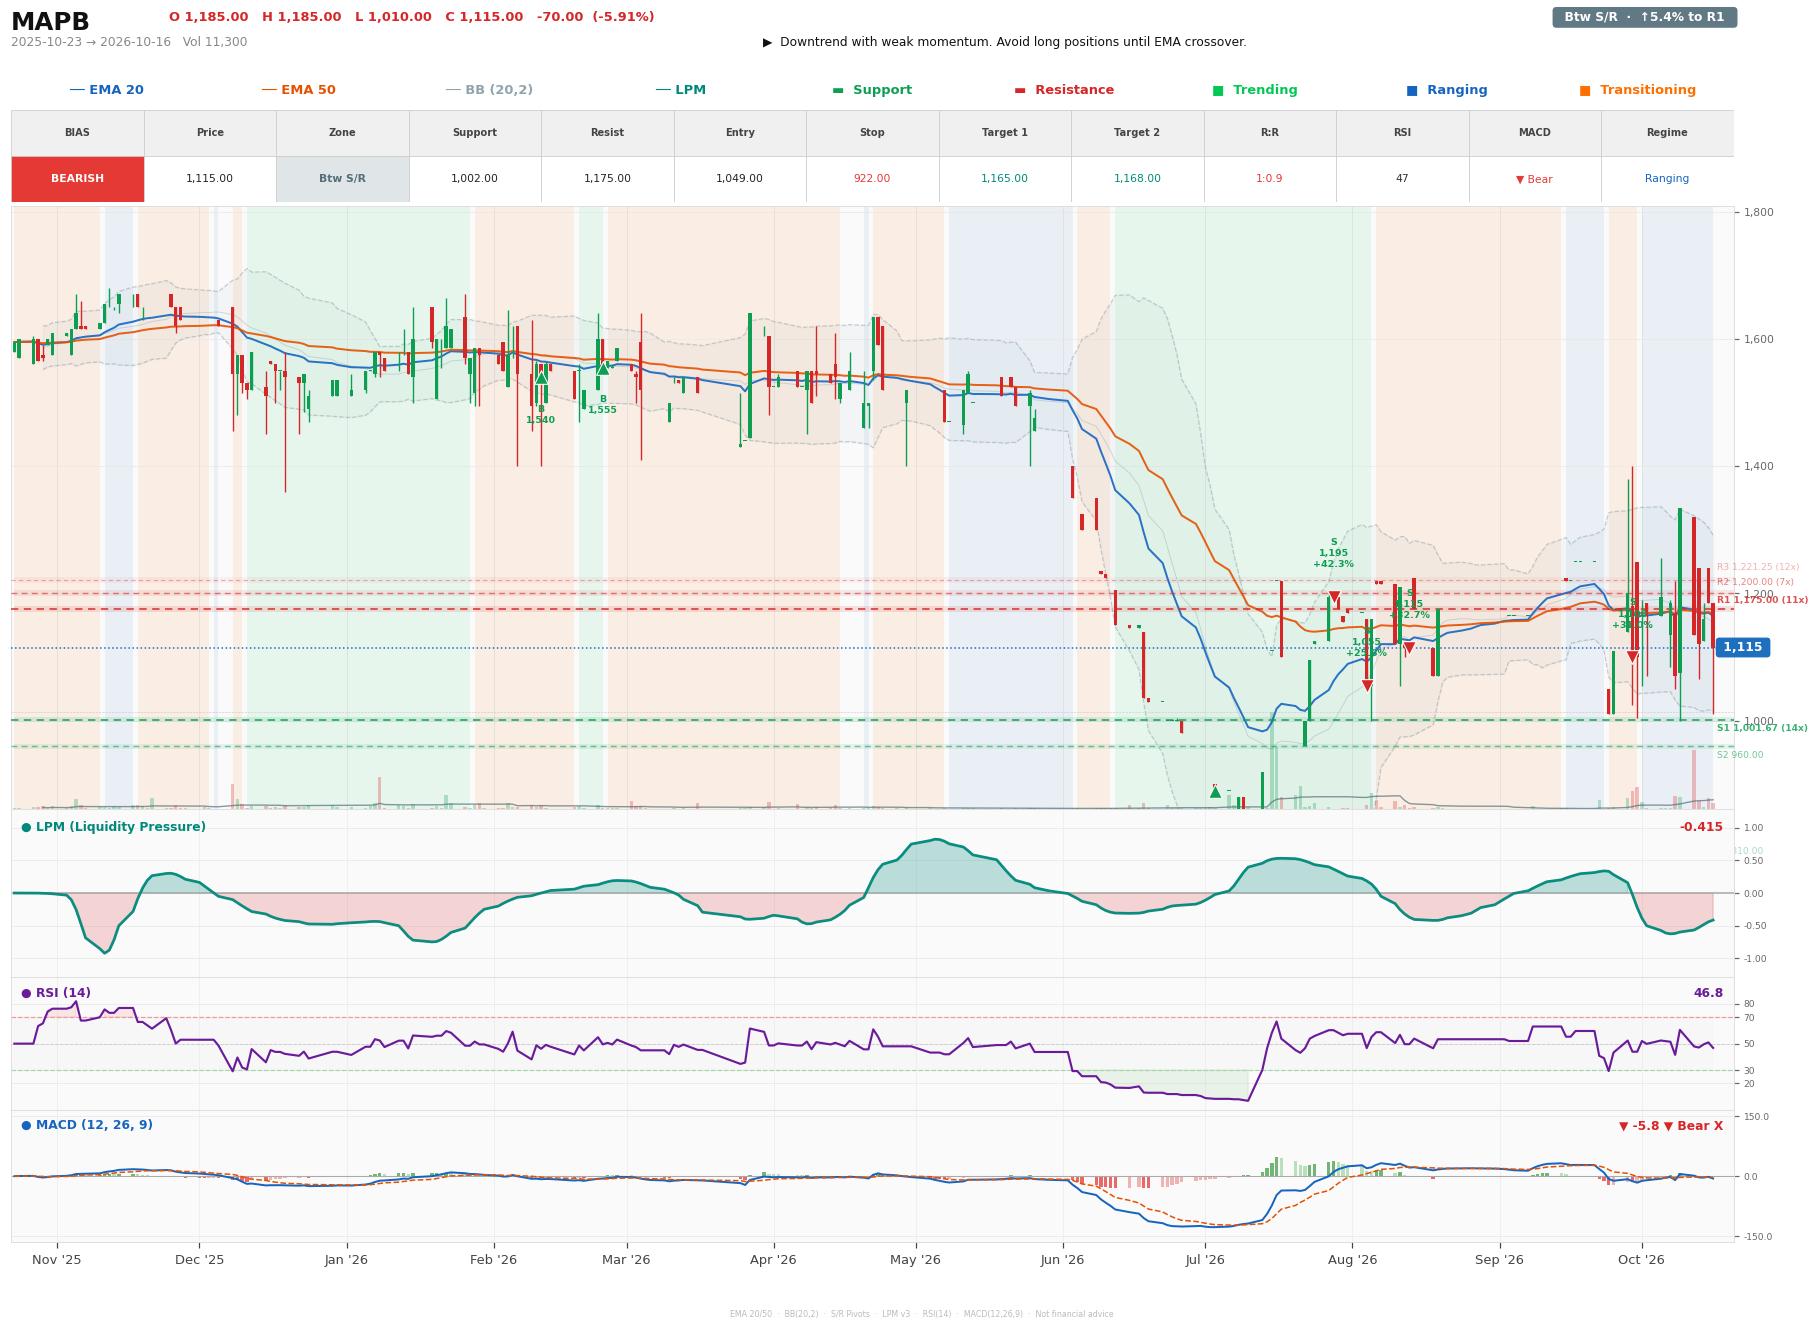This screenshot has height=1330, width=1819.
Task: Click the Nov '25 label on the time axis
Action: point(57,1260)
